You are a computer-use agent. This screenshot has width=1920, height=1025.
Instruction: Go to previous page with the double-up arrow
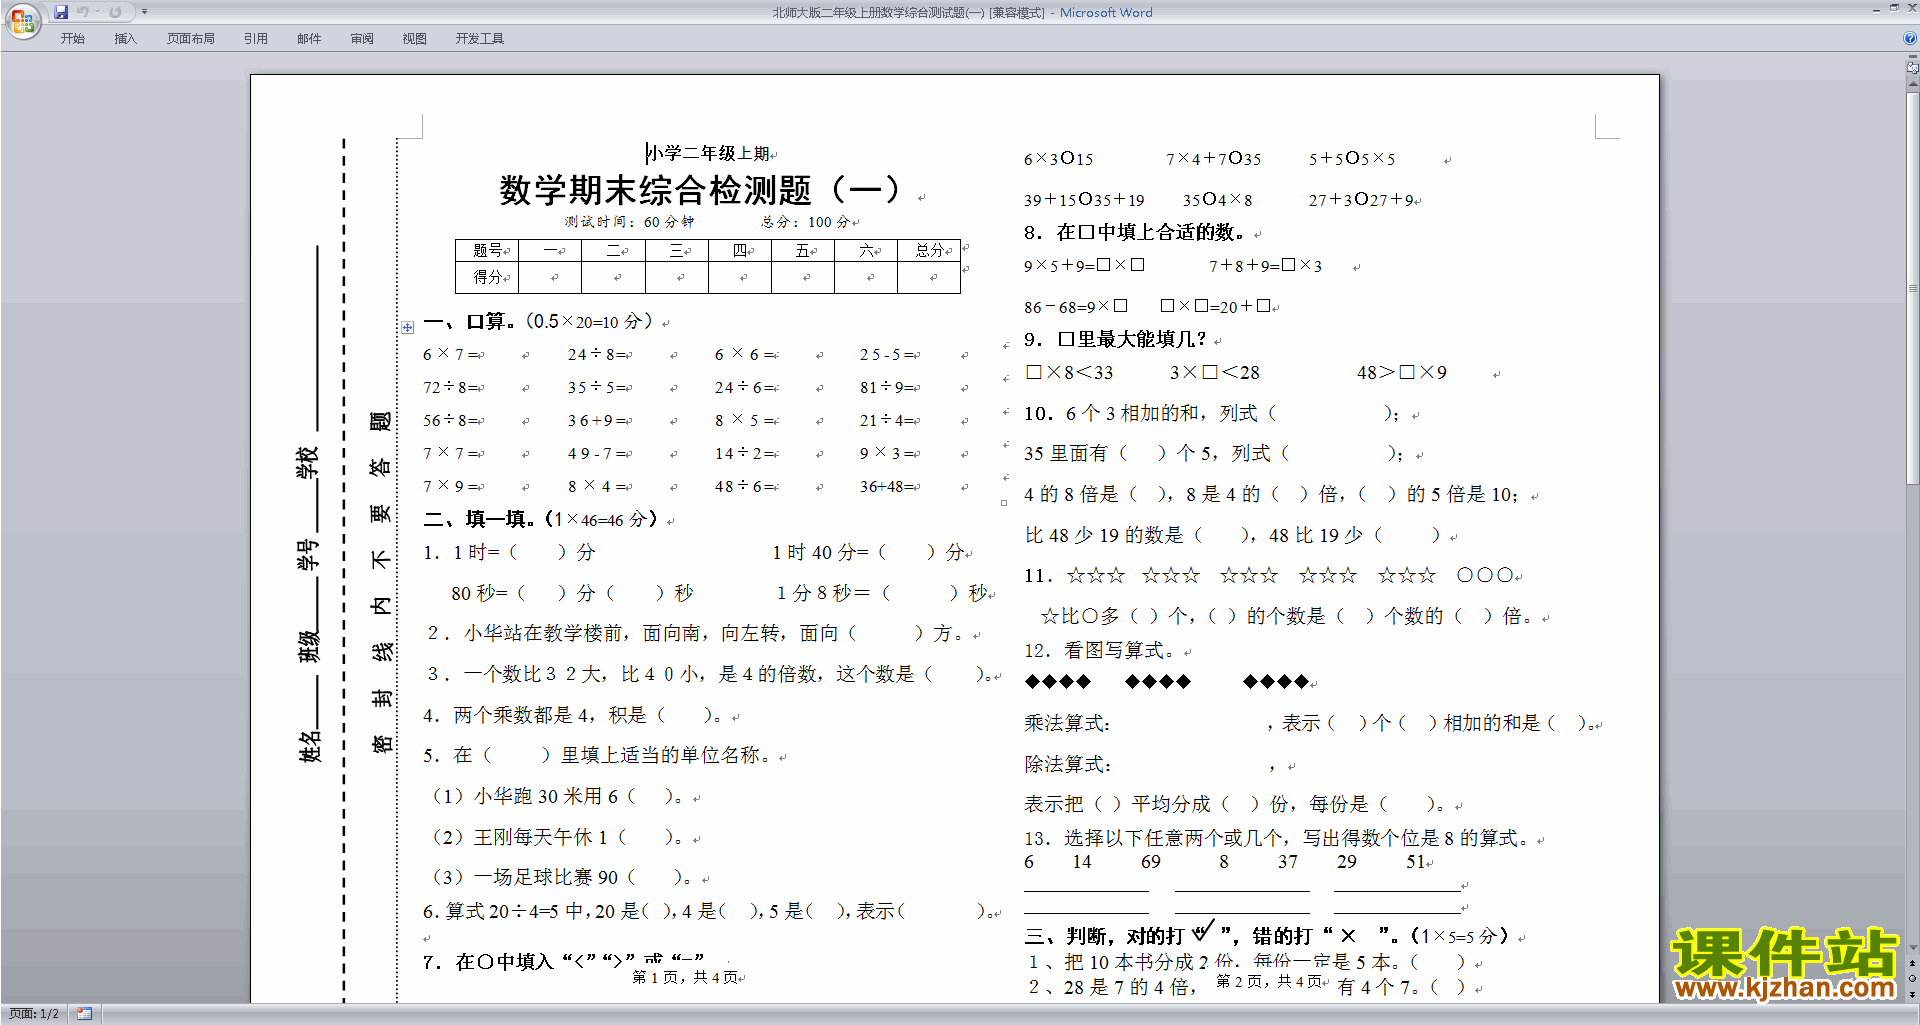pyautogui.click(x=1912, y=964)
